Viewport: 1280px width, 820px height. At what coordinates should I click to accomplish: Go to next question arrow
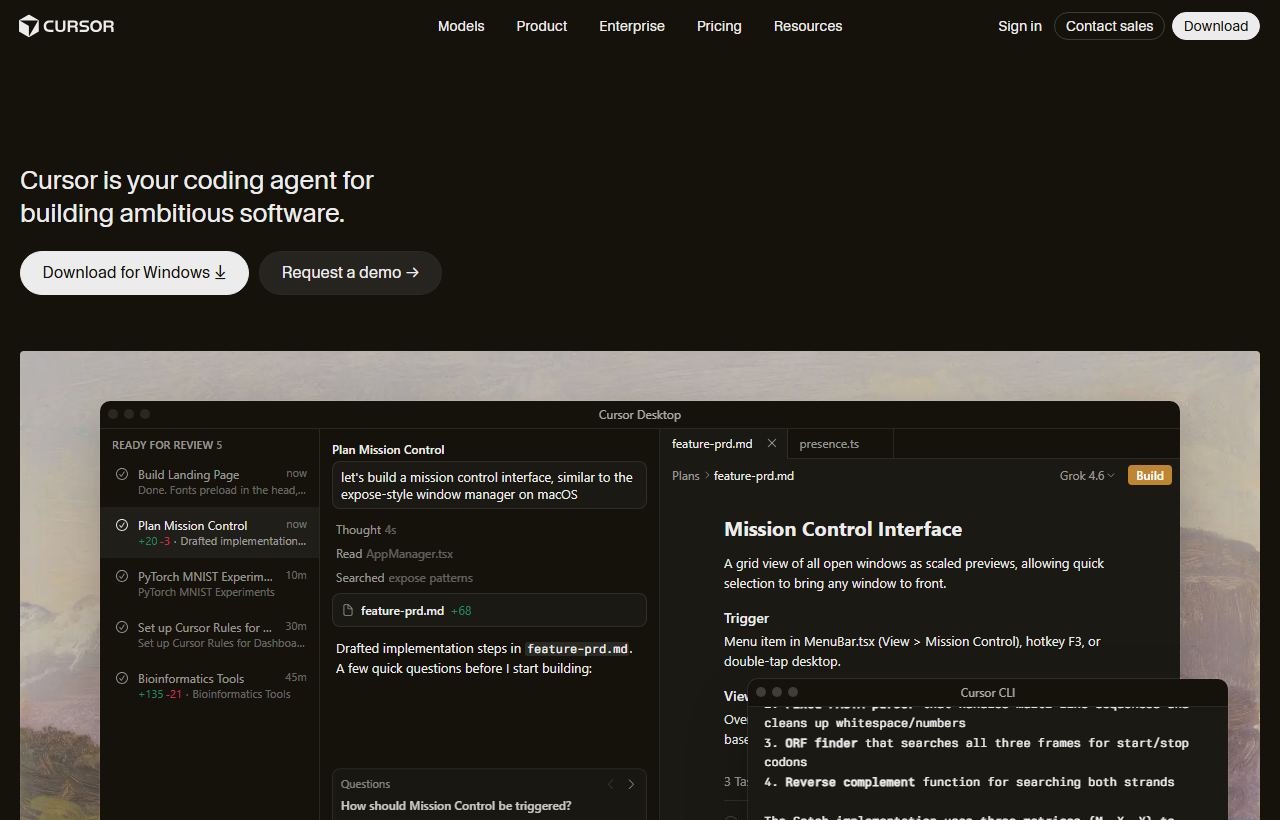click(x=631, y=784)
